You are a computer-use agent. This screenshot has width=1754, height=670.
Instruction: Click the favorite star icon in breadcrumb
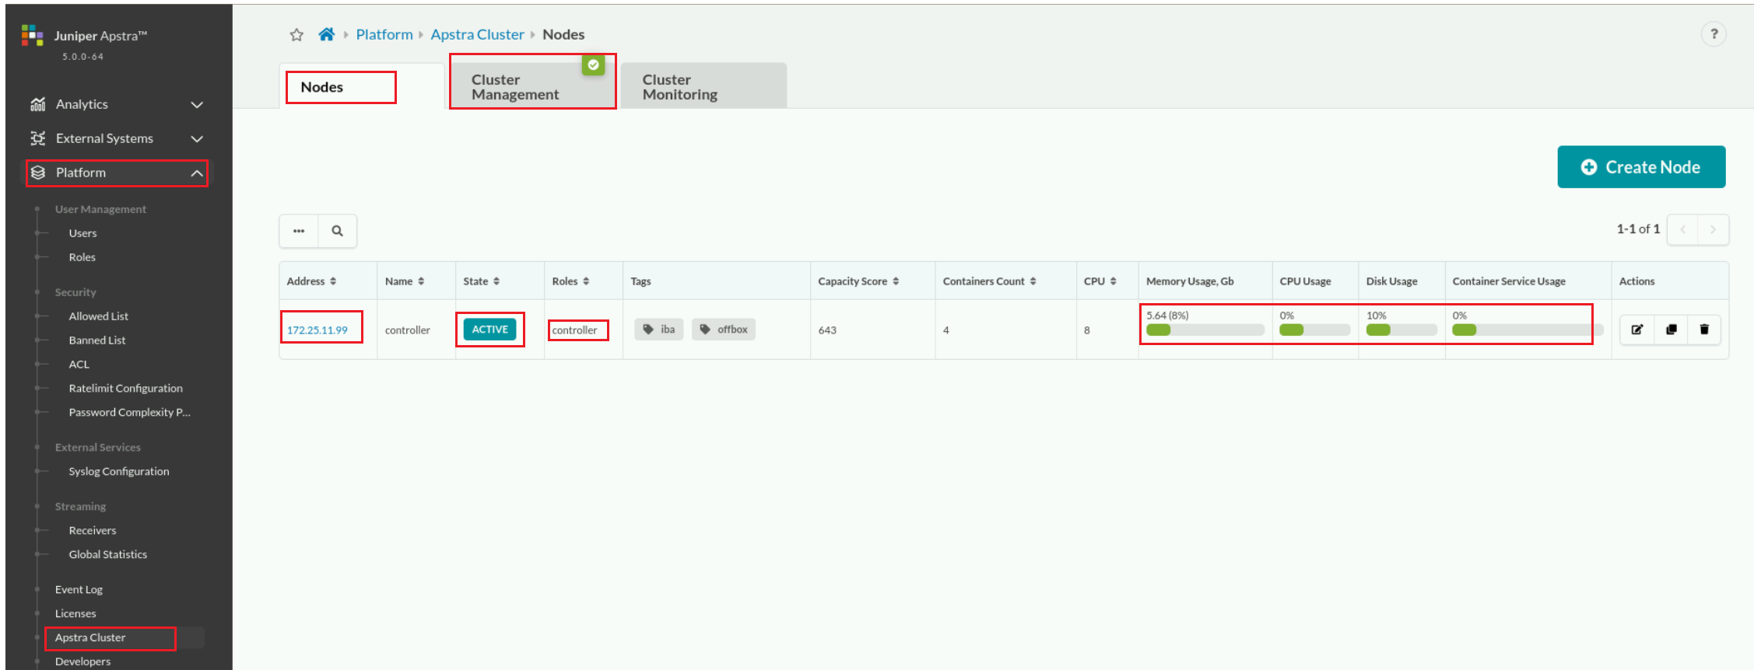pyautogui.click(x=296, y=35)
